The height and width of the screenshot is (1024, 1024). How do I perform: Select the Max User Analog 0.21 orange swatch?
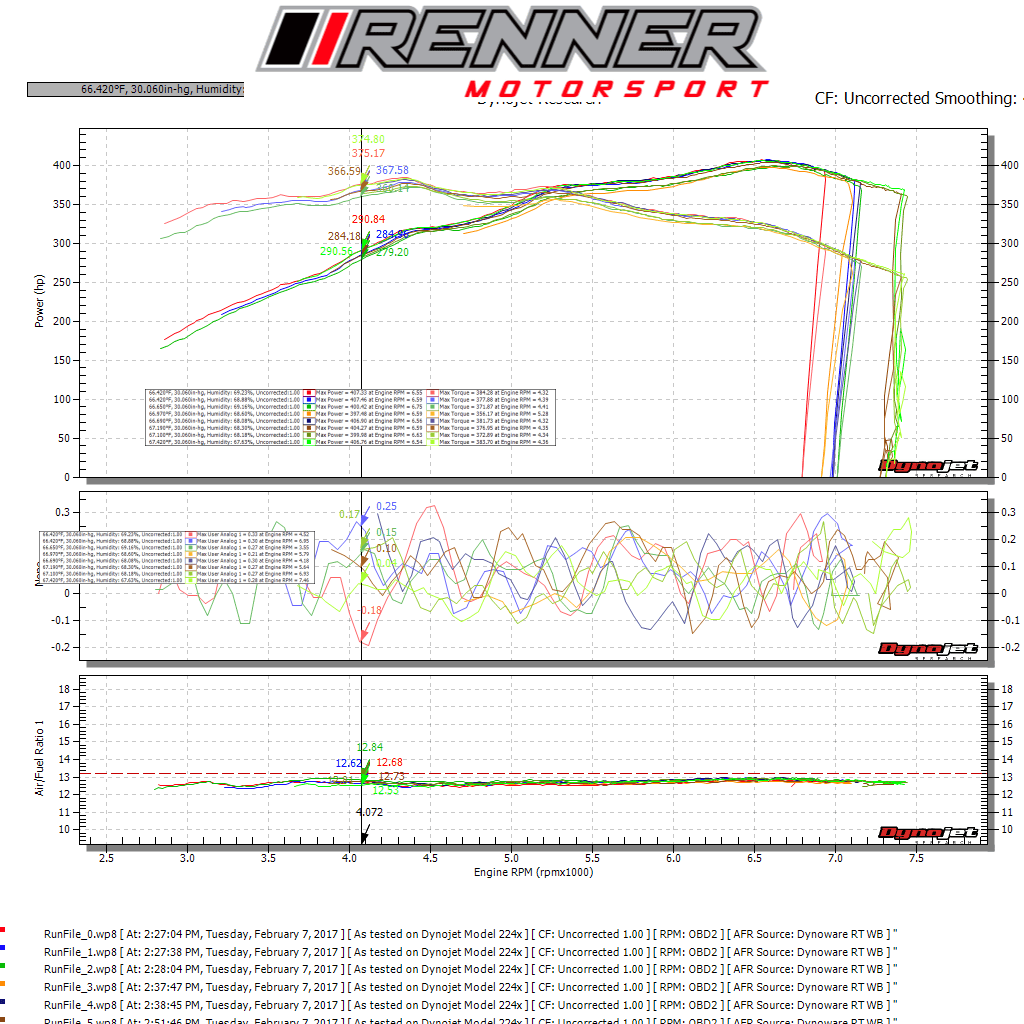[x=191, y=554]
